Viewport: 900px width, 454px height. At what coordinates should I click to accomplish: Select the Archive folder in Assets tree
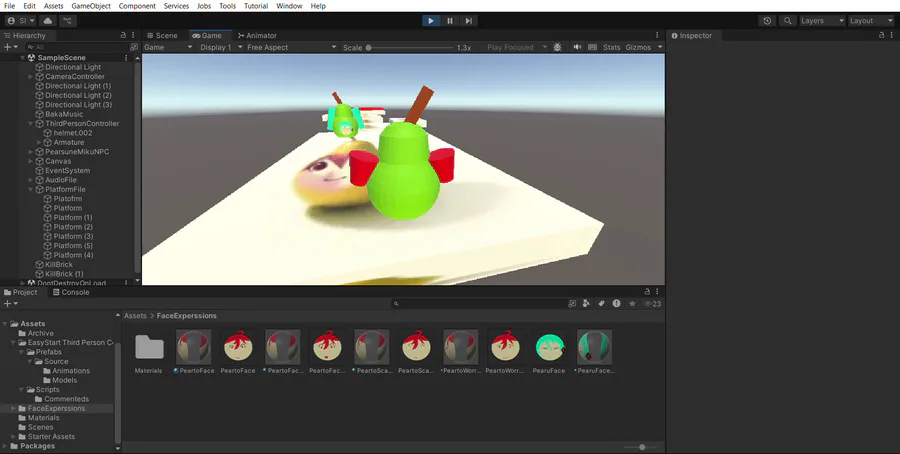pyautogui.click(x=40, y=333)
